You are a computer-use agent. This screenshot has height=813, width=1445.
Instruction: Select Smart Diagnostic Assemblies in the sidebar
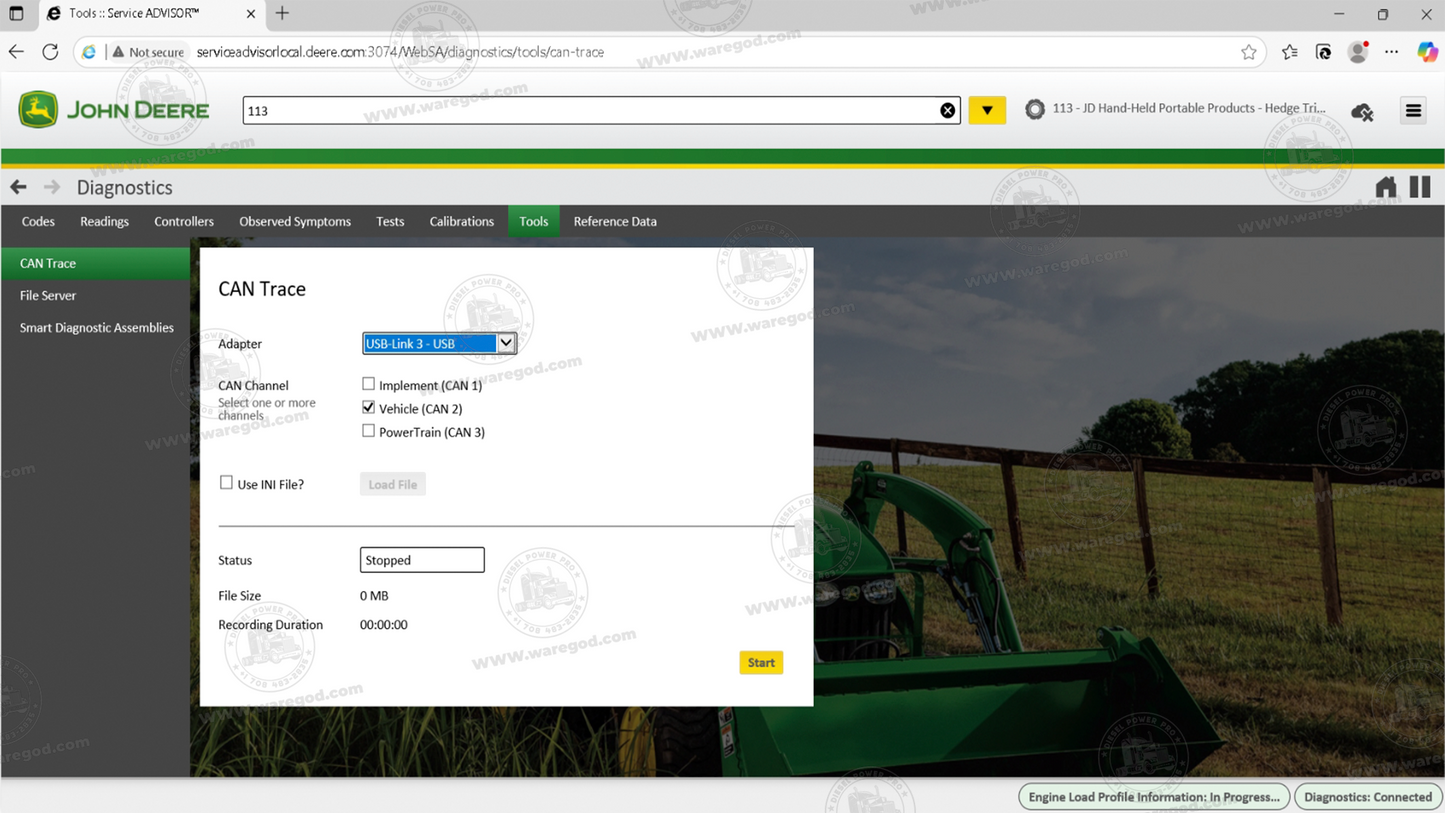pyautogui.click(x=96, y=327)
